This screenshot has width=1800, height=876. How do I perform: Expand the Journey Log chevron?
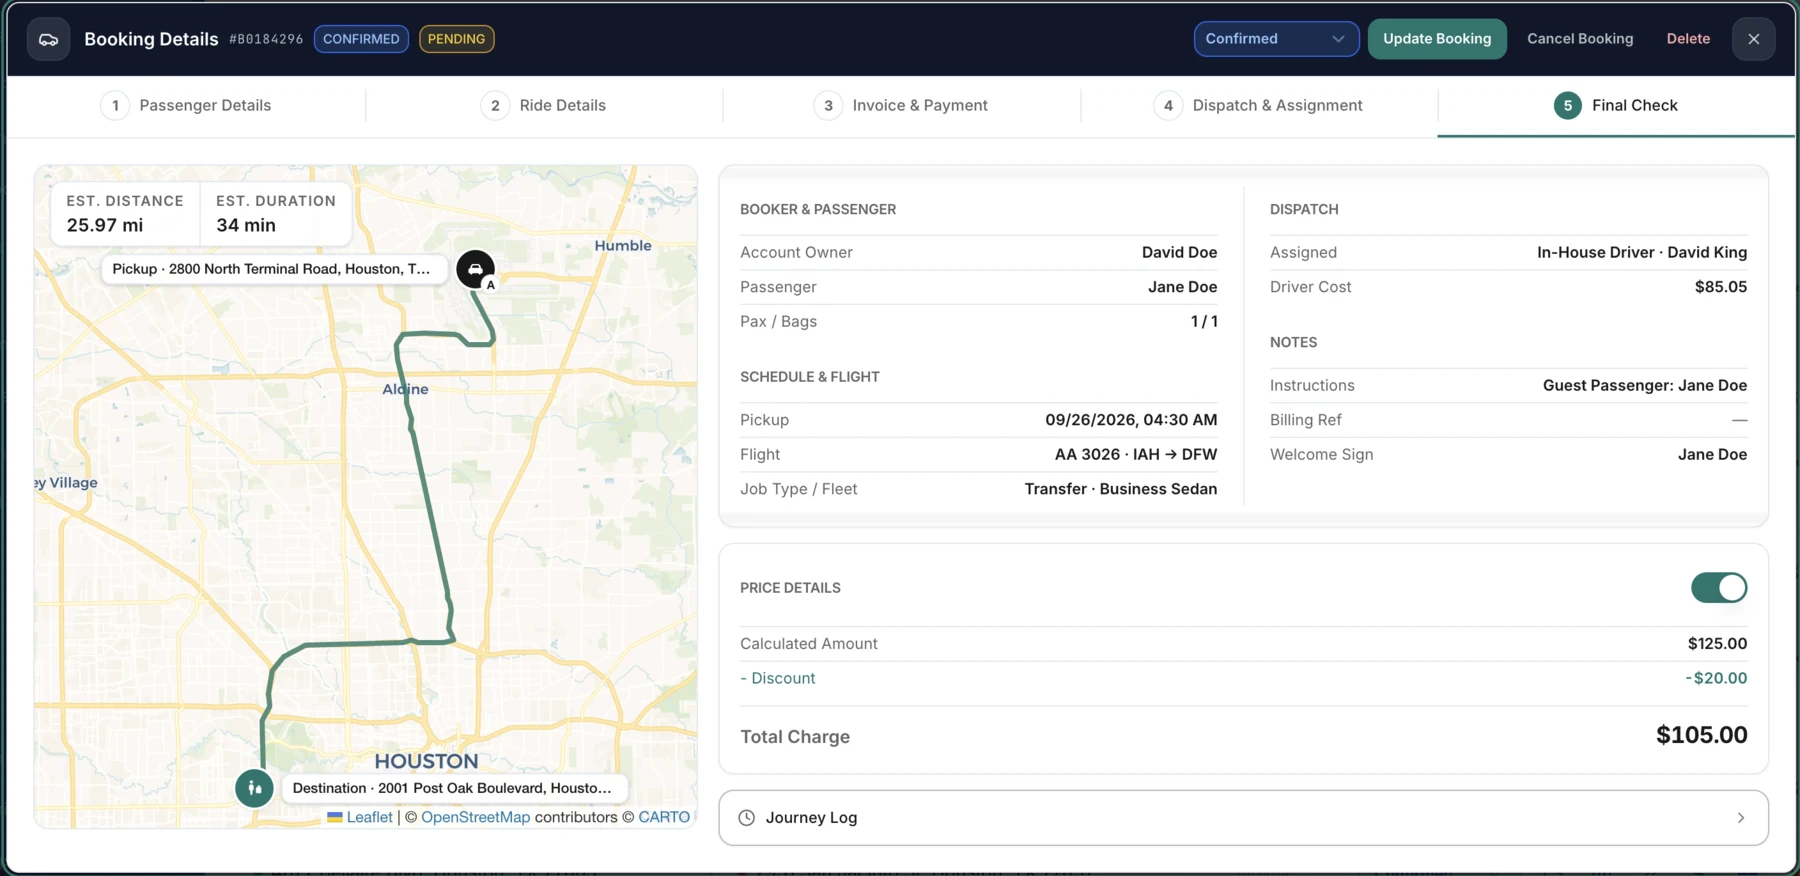[x=1741, y=818]
